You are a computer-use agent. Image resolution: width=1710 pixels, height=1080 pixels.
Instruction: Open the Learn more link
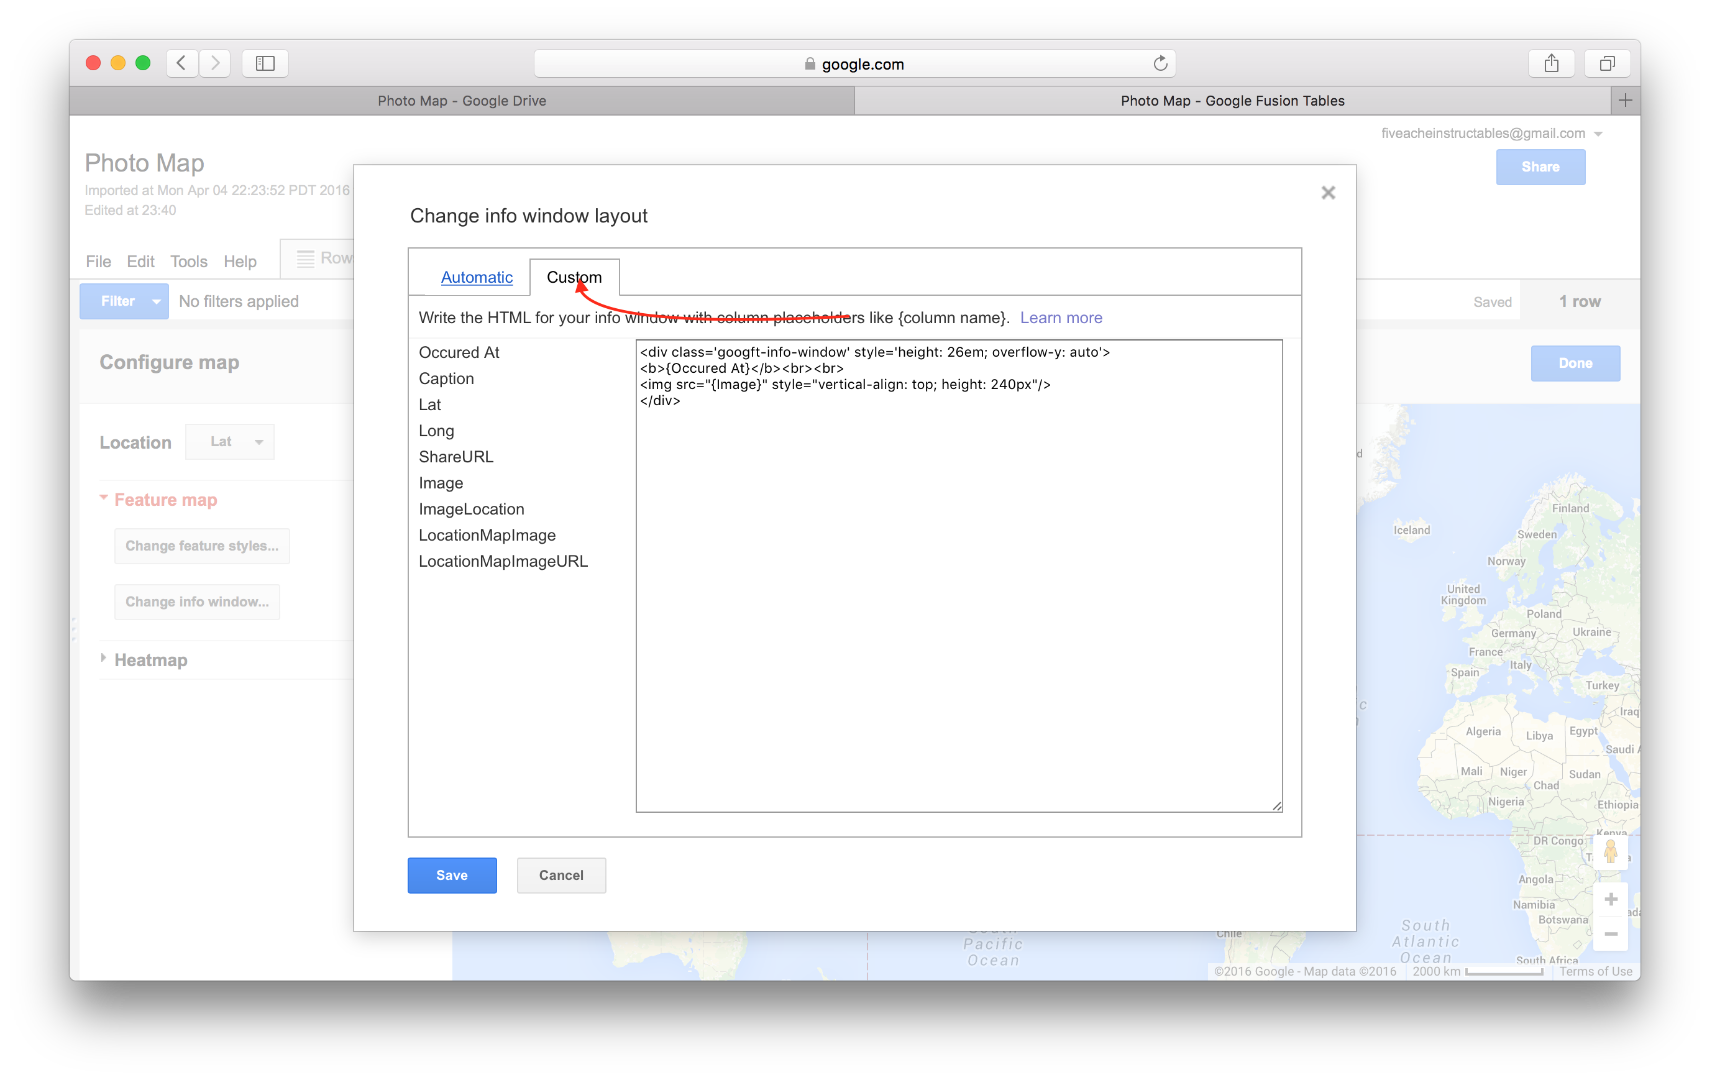pyautogui.click(x=1061, y=317)
